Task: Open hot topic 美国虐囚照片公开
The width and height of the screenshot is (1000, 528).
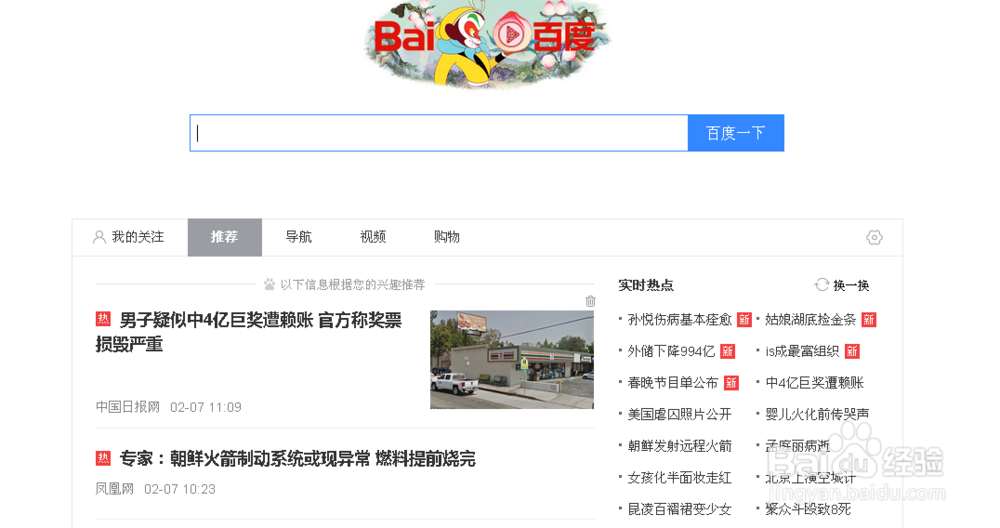Action: pyautogui.click(x=680, y=414)
